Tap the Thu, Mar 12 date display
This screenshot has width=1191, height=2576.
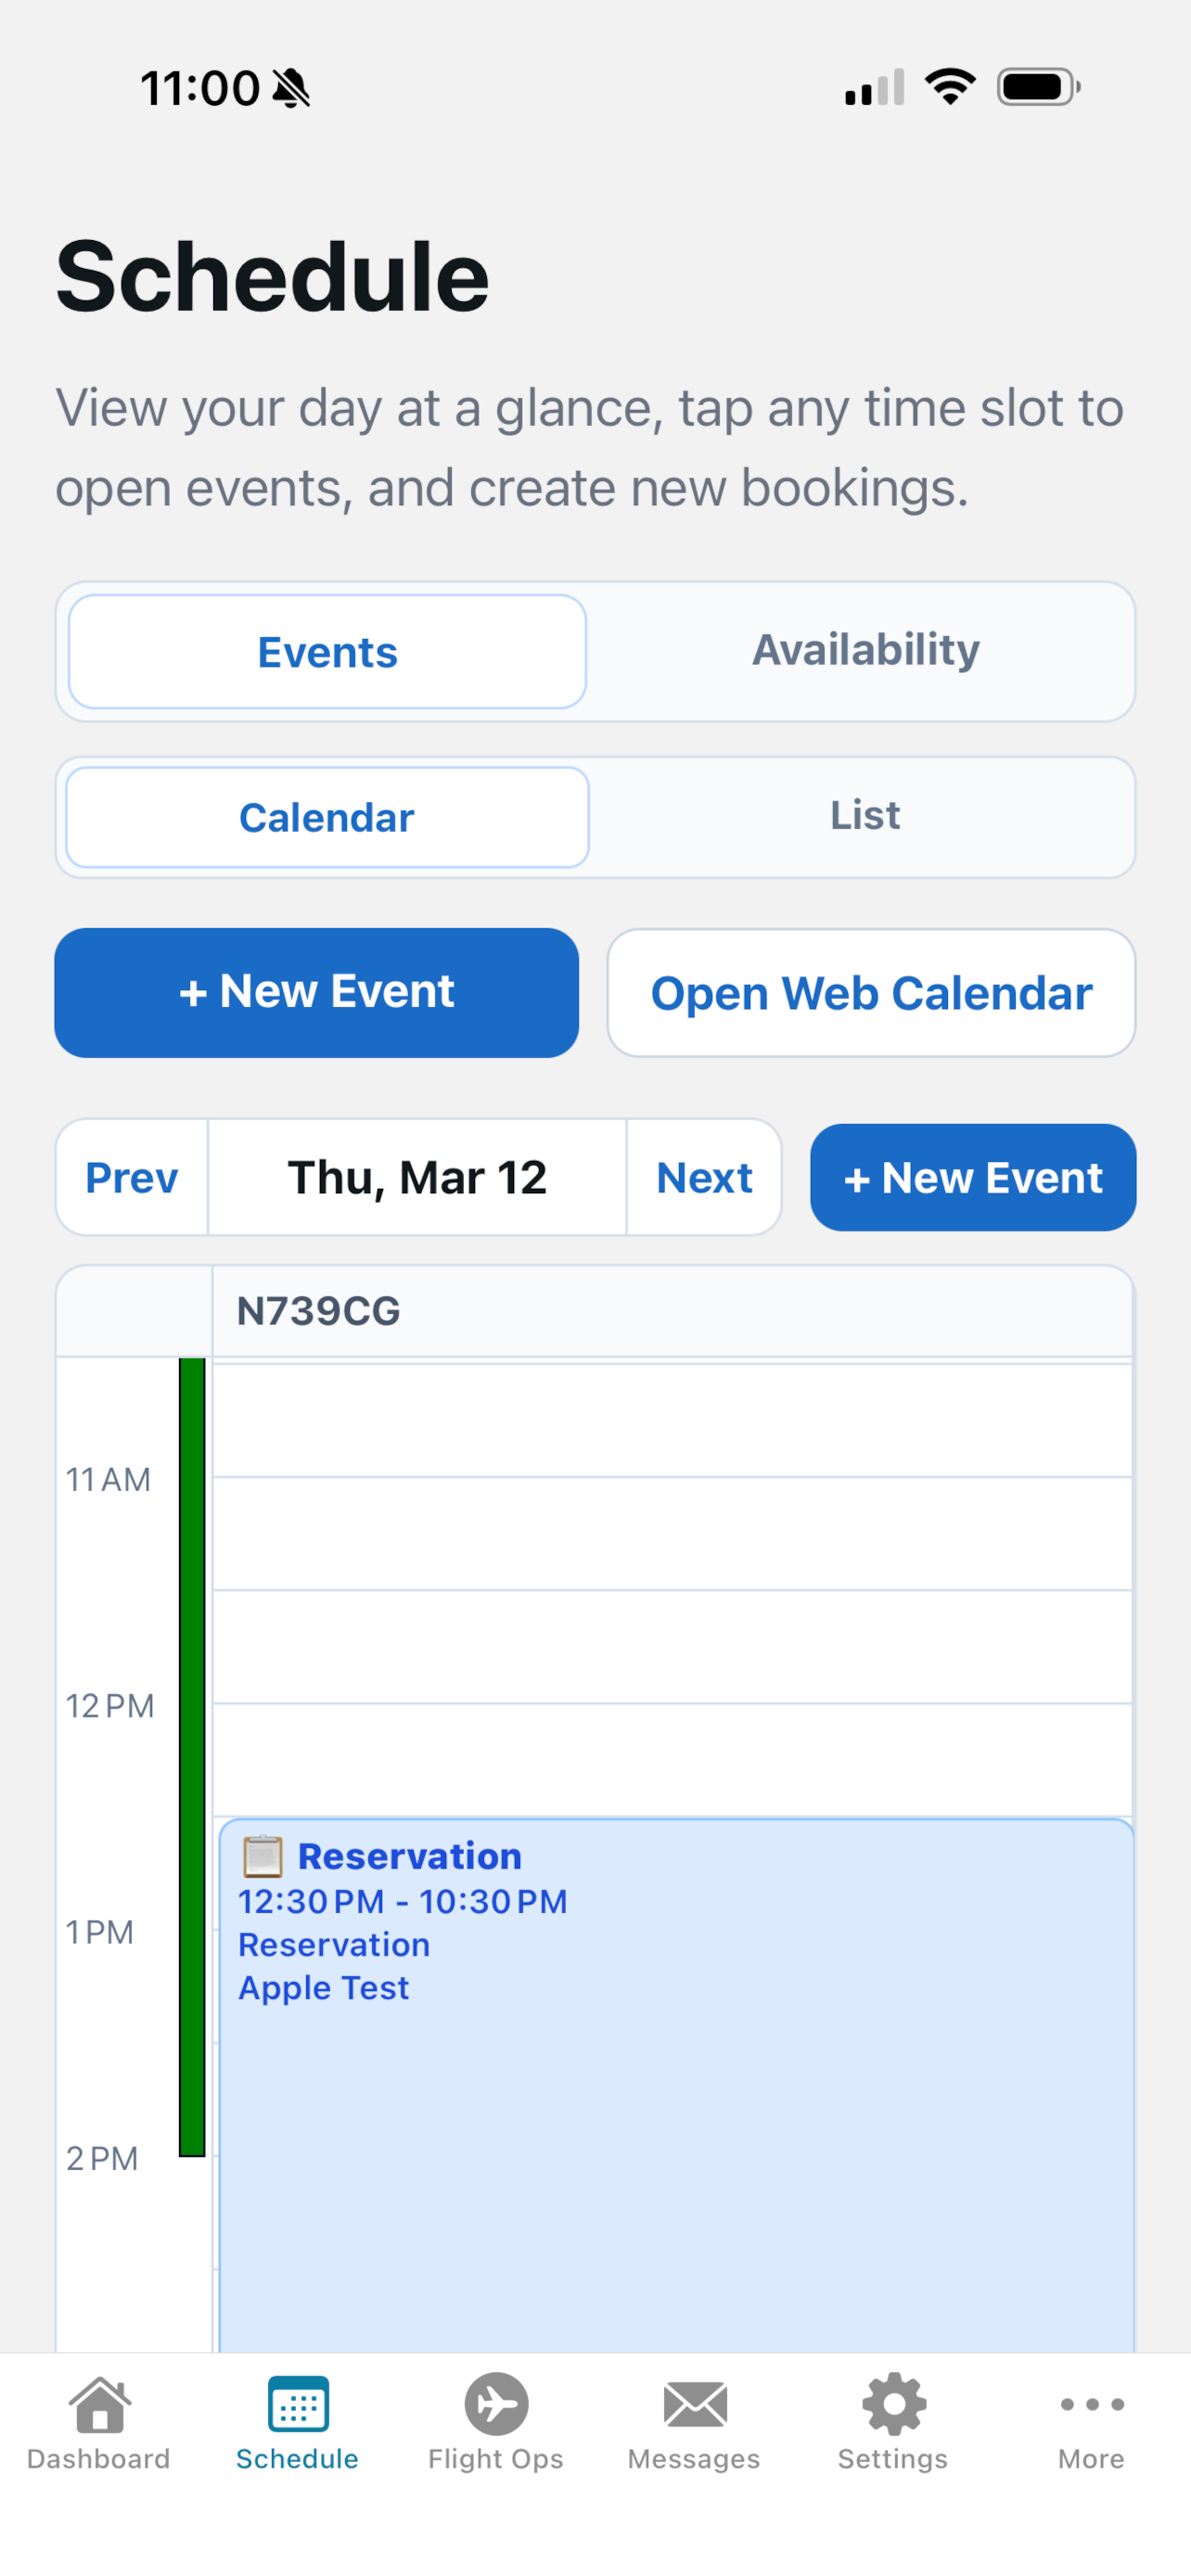coord(416,1177)
